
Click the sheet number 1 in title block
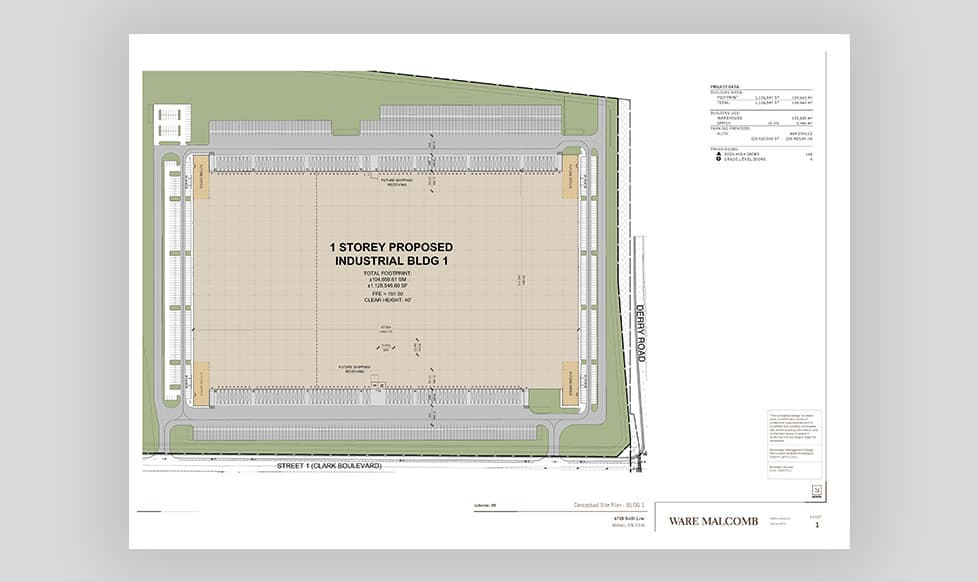(x=817, y=524)
